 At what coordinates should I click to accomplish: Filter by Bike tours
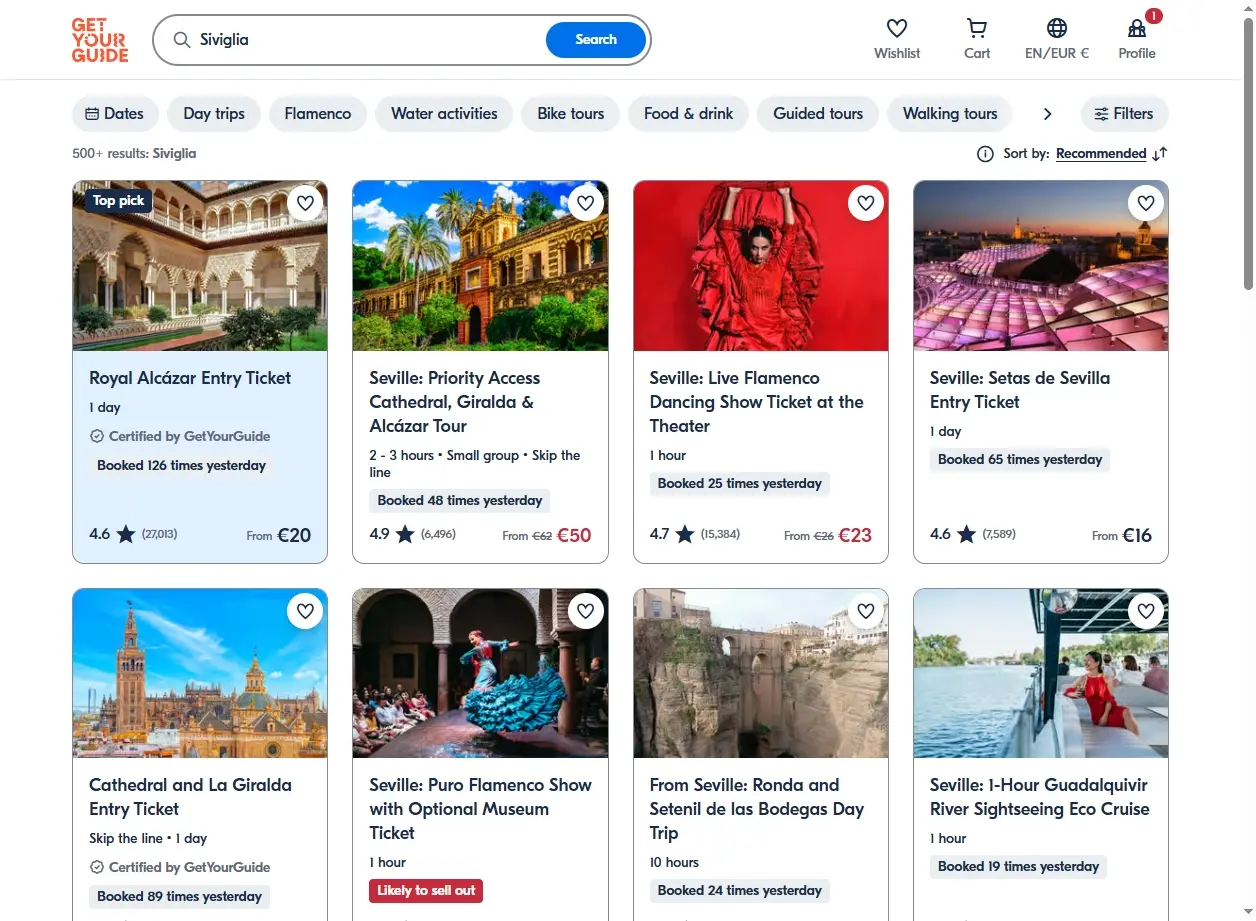point(571,114)
